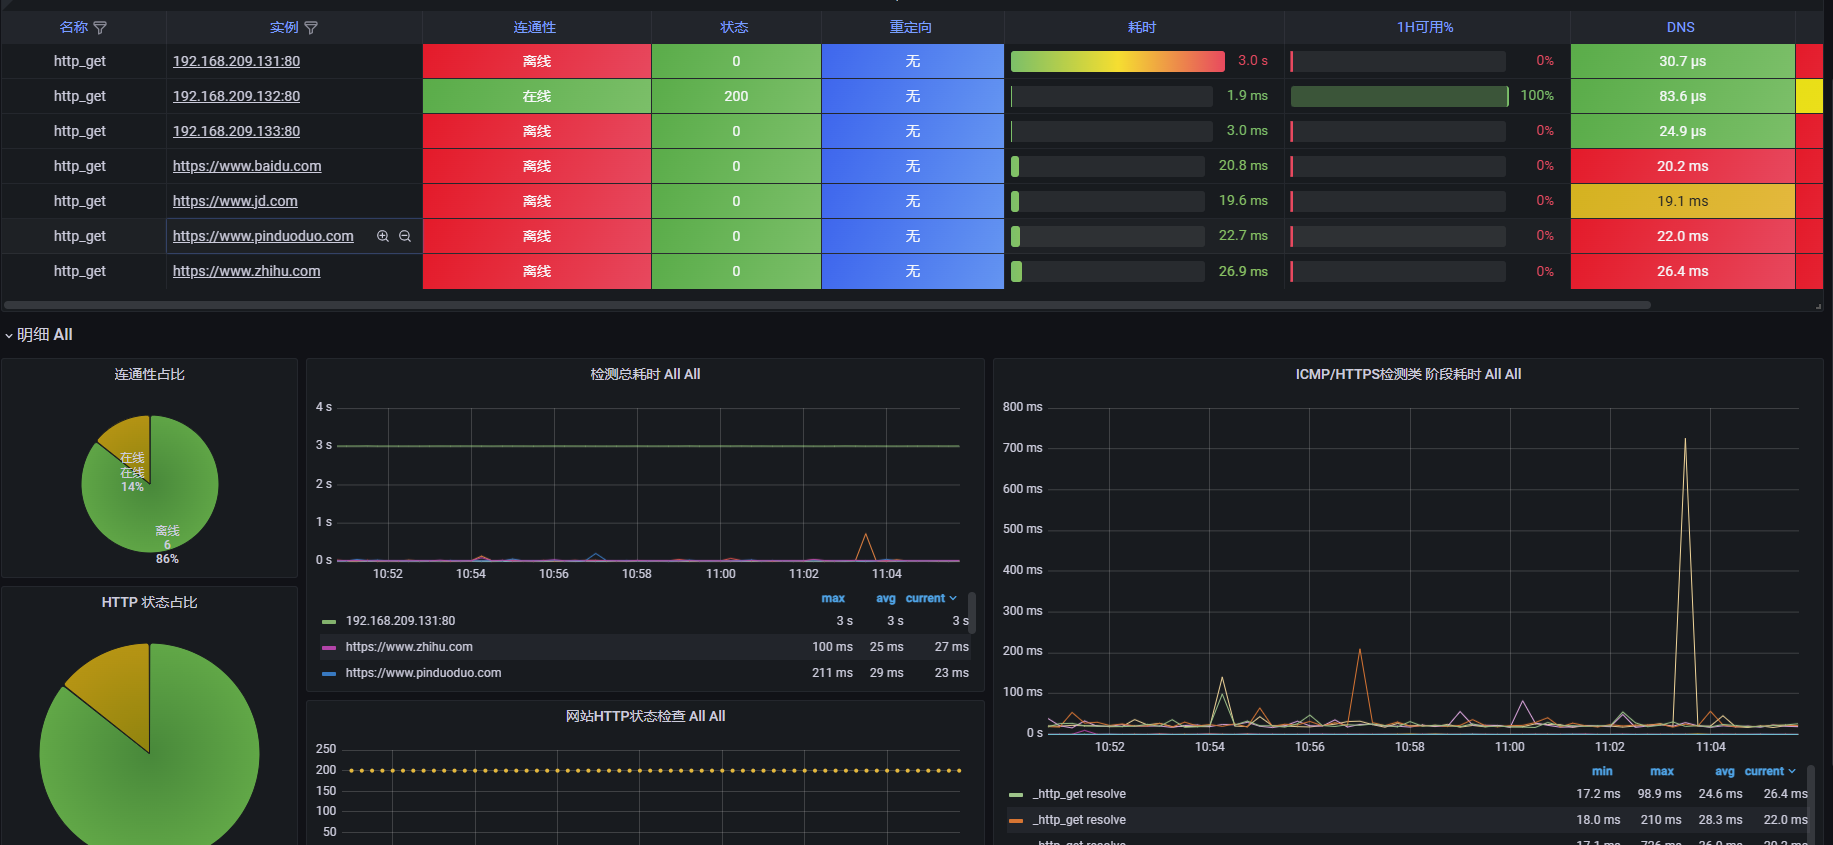Click http_get name cell in zhihu row
Viewport: 1833px width, 845px height.
coord(80,271)
